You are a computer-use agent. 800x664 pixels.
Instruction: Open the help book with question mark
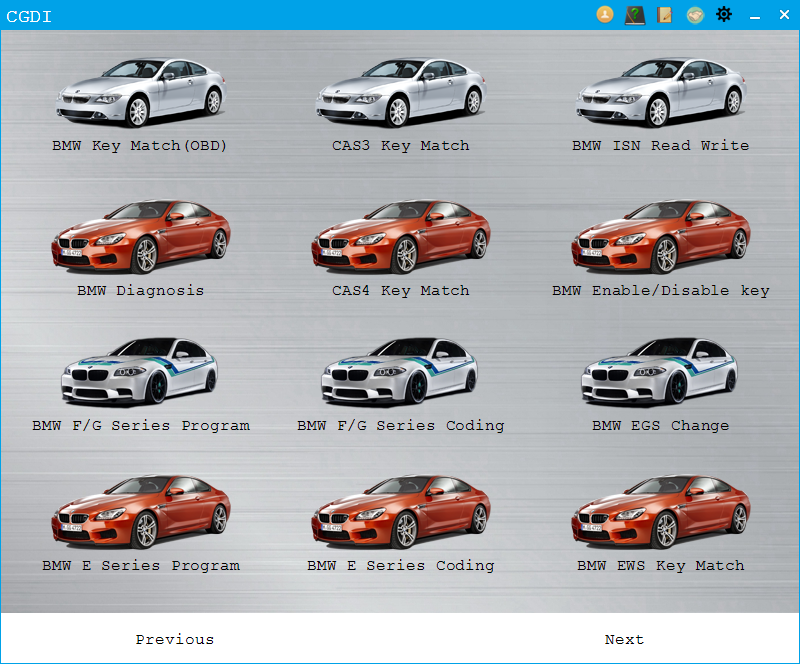pyautogui.click(x=635, y=15)
